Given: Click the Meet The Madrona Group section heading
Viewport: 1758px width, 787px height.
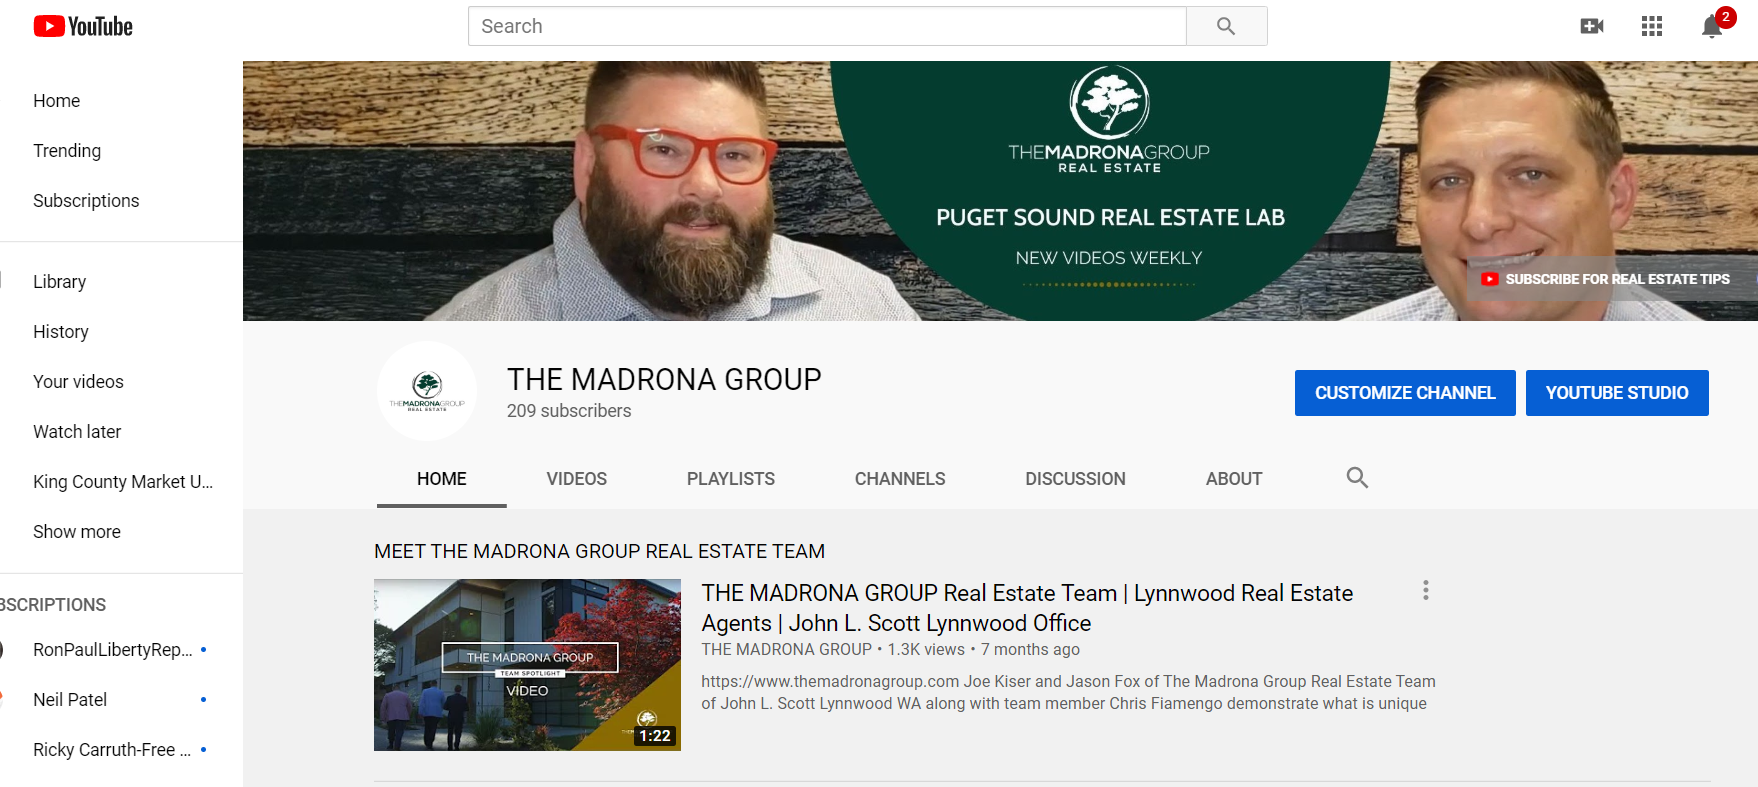Looking at the screenshot, I should click(x=600, y=552).
